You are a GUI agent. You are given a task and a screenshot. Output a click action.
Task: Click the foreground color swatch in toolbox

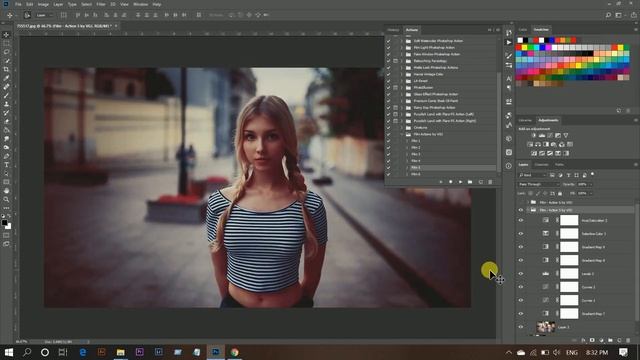point(4,222)
